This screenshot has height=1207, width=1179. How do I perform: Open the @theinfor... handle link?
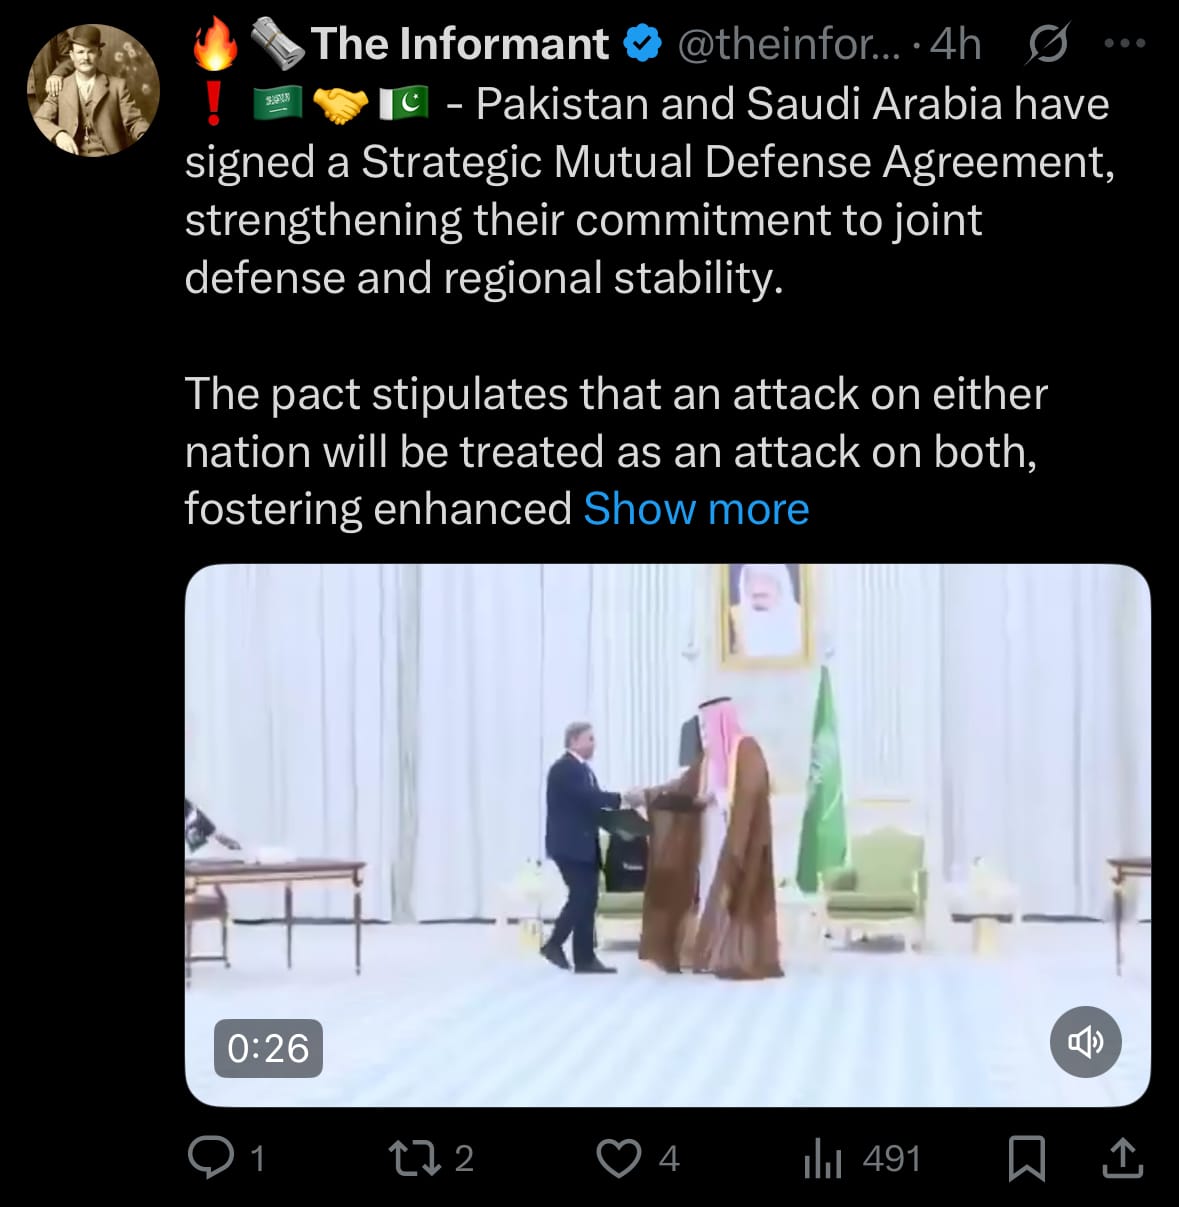point(789,44)
